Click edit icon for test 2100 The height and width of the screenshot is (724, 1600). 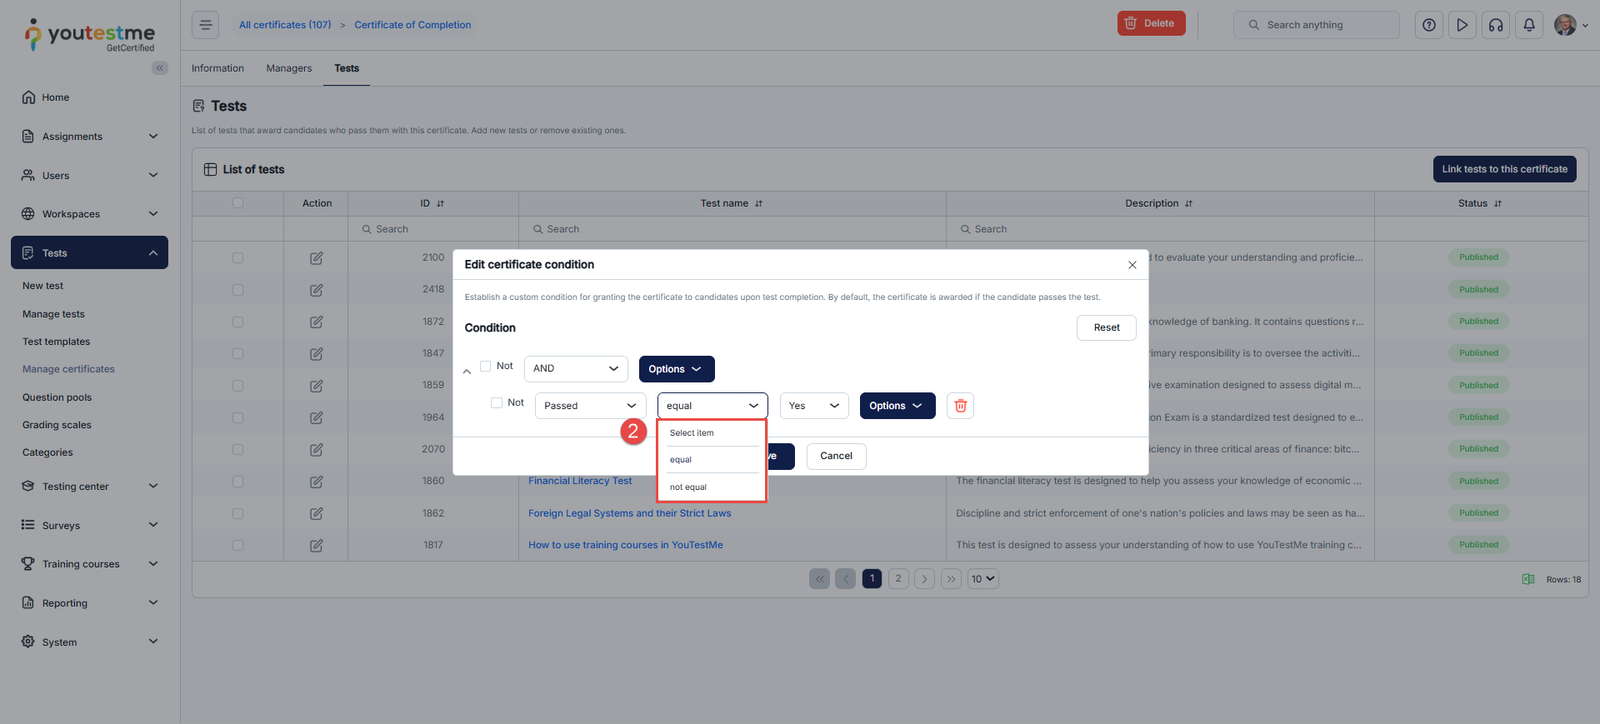coord(316,258)
